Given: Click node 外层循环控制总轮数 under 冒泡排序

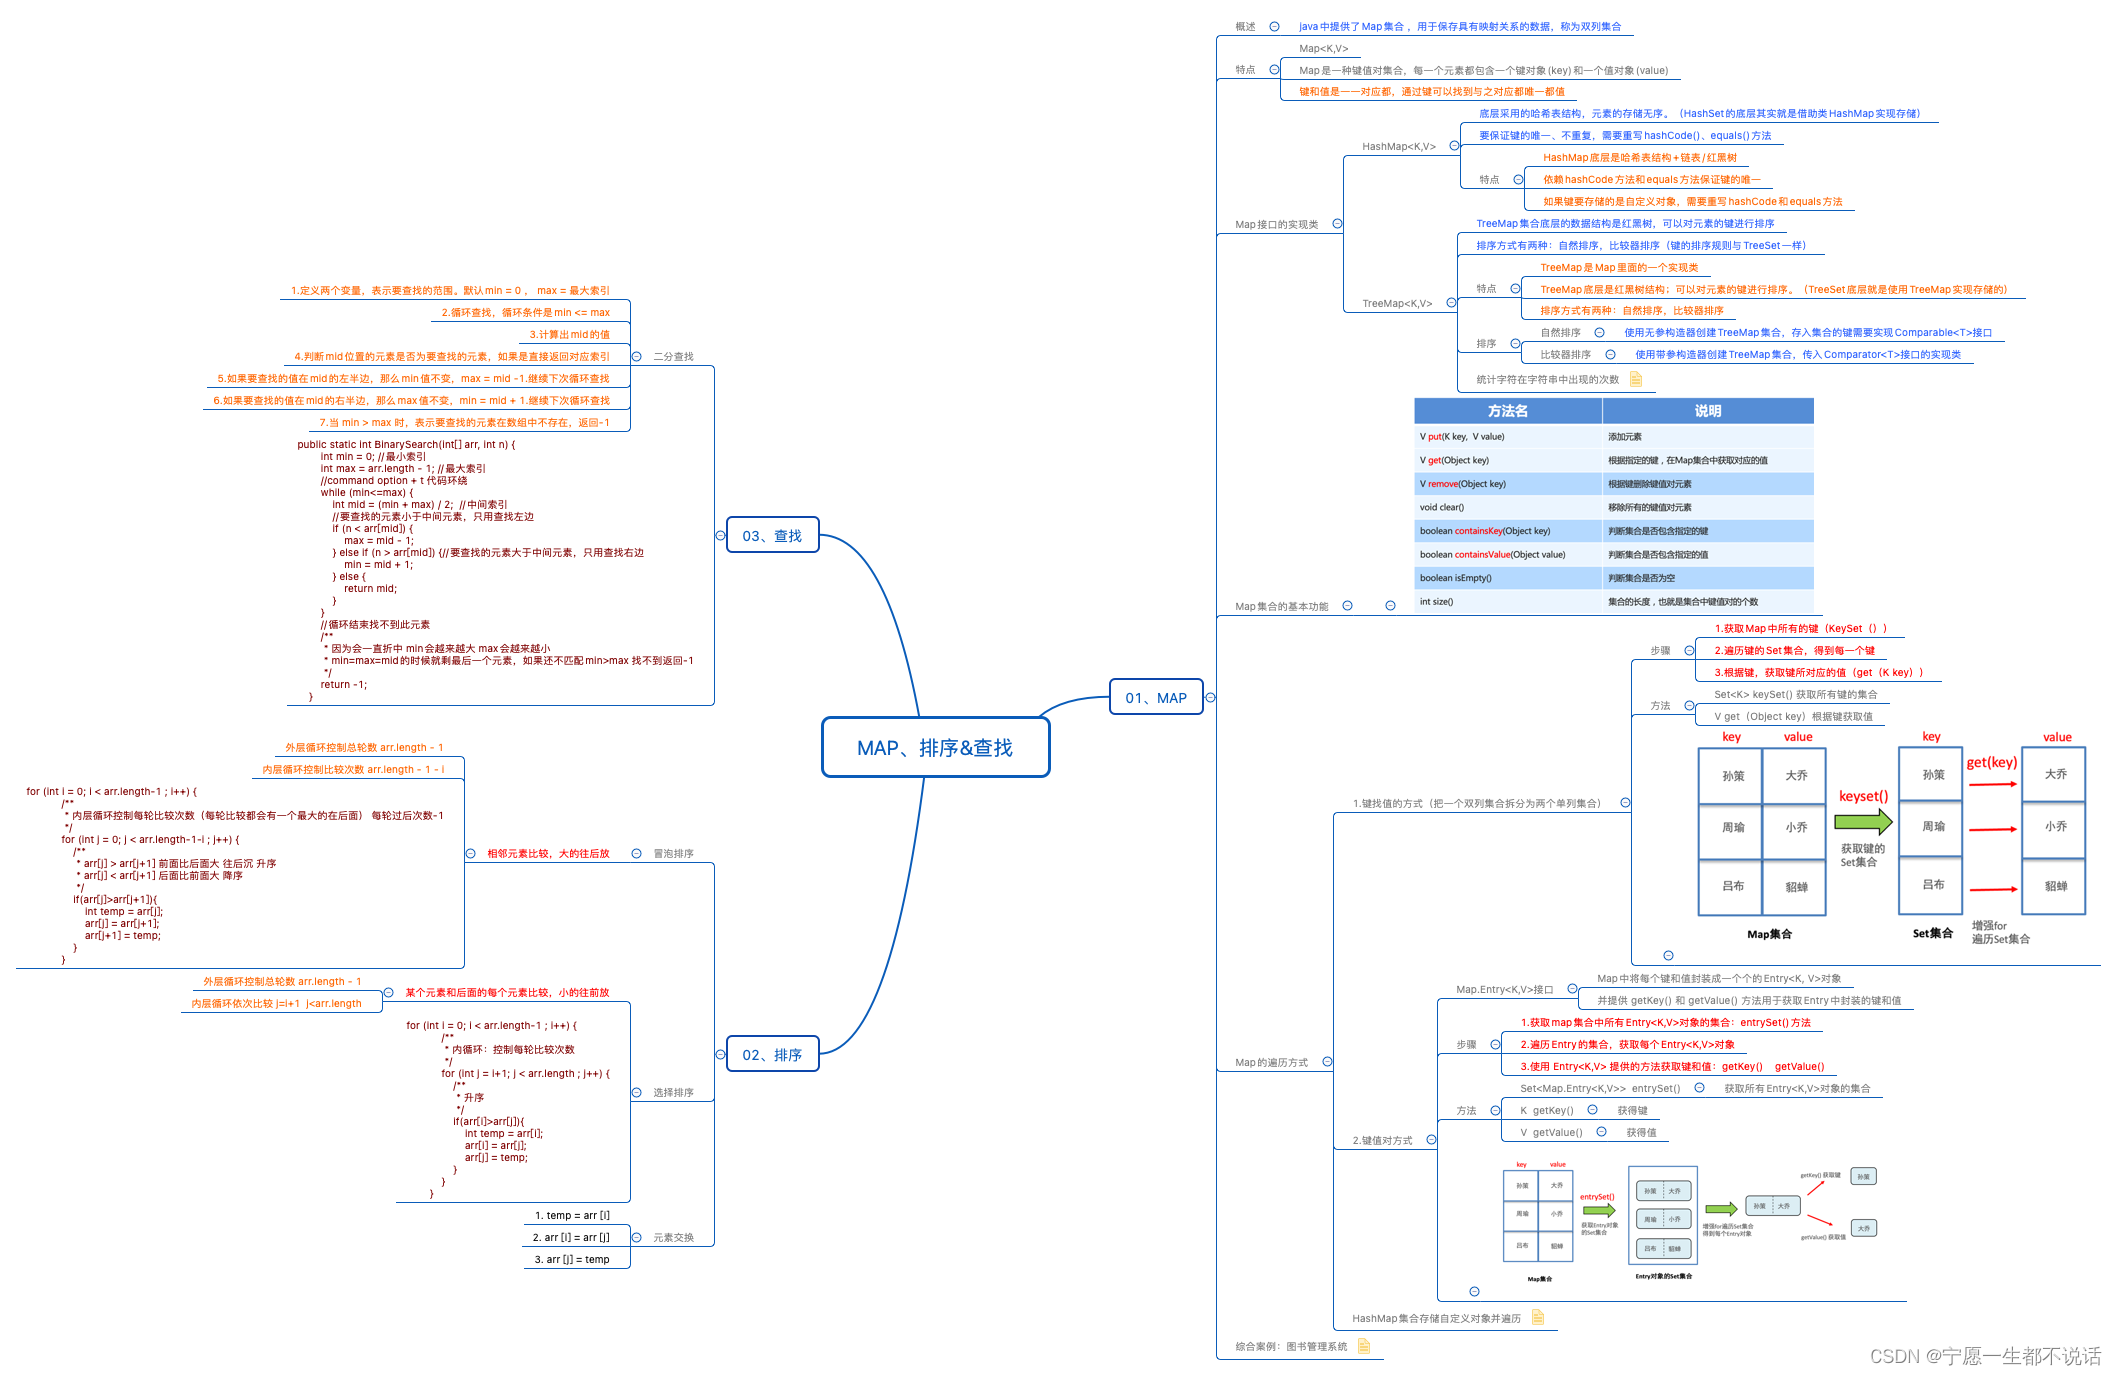Looking at the screenshot, I should click(x=364, y=747).
